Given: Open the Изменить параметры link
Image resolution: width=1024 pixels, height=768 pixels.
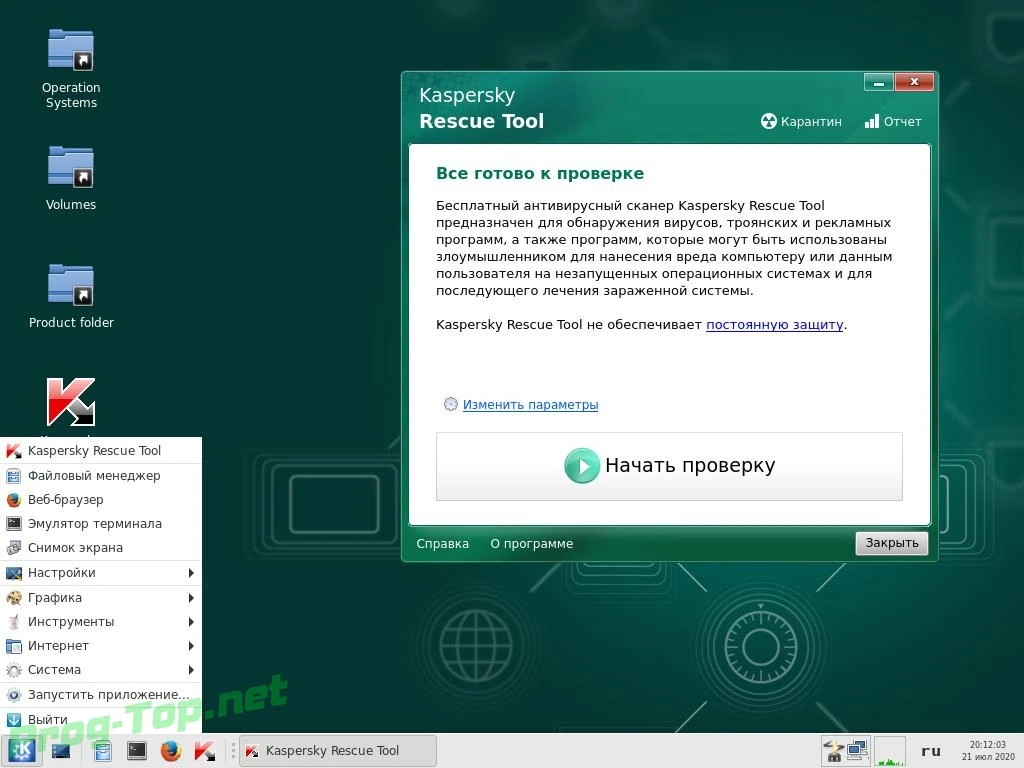Looking at the screenshot, I should (530, 404).
